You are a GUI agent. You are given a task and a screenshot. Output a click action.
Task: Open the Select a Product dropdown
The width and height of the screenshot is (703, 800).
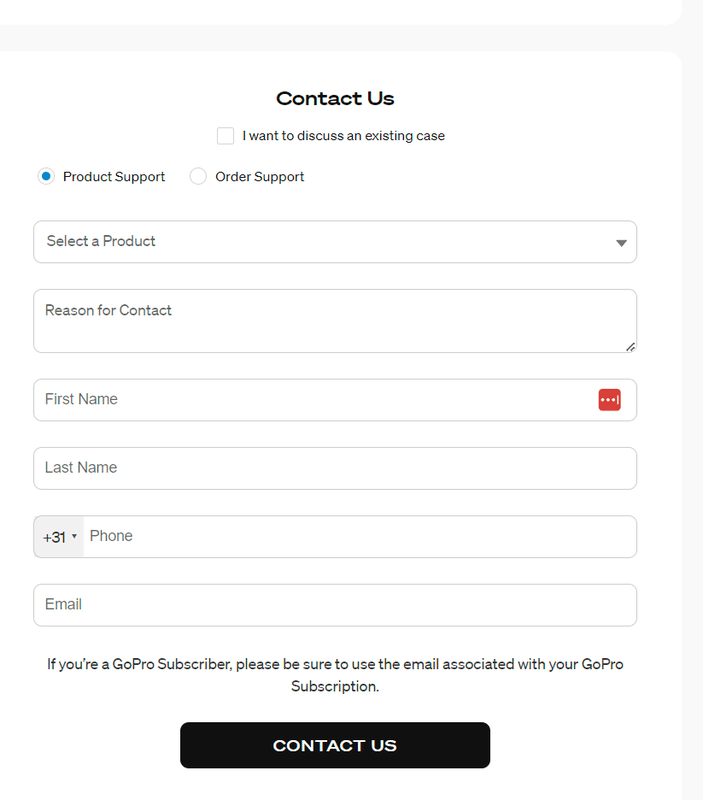(320, 242)
